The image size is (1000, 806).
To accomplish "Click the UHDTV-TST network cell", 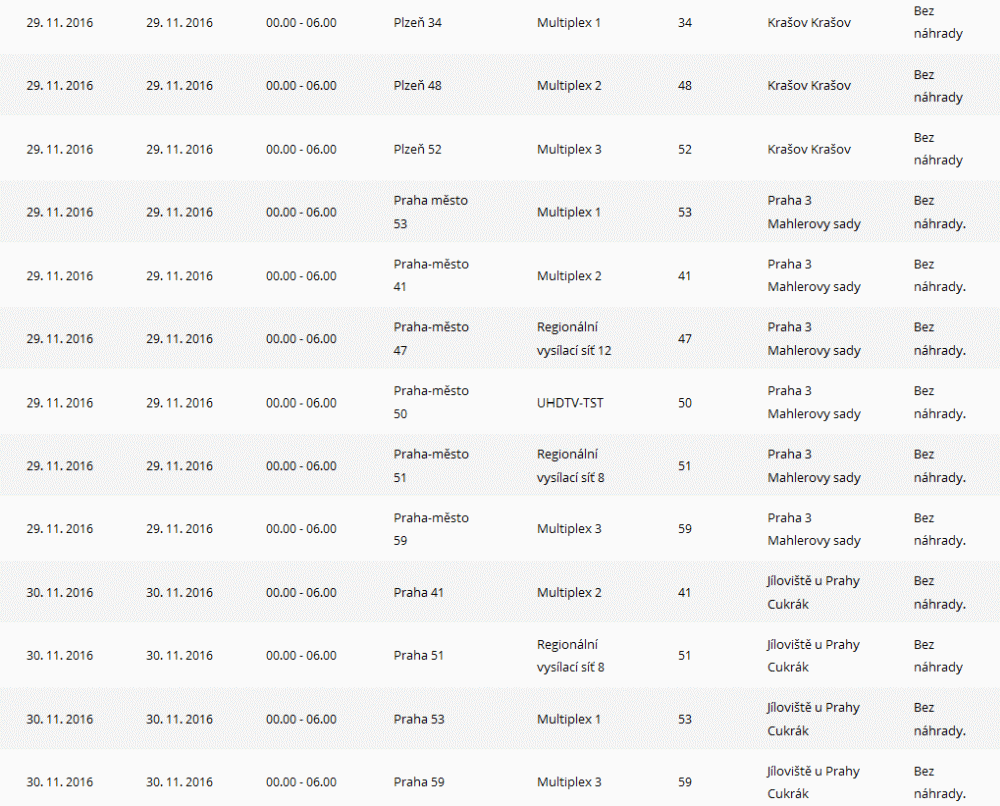I will [570, 403].
